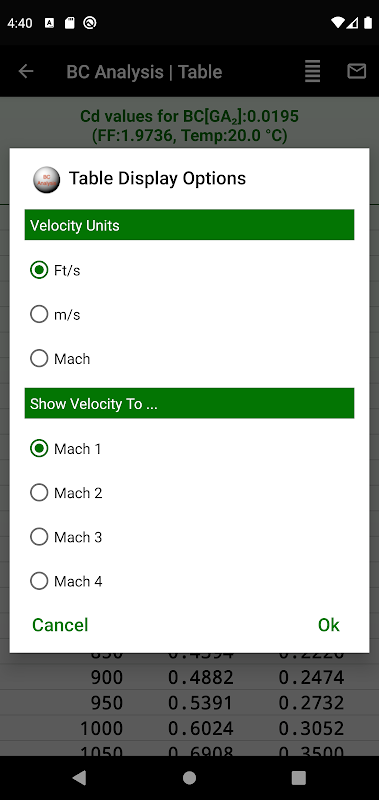
Task: Choose Mach 4 velocity limit
Action: (66, 581)
